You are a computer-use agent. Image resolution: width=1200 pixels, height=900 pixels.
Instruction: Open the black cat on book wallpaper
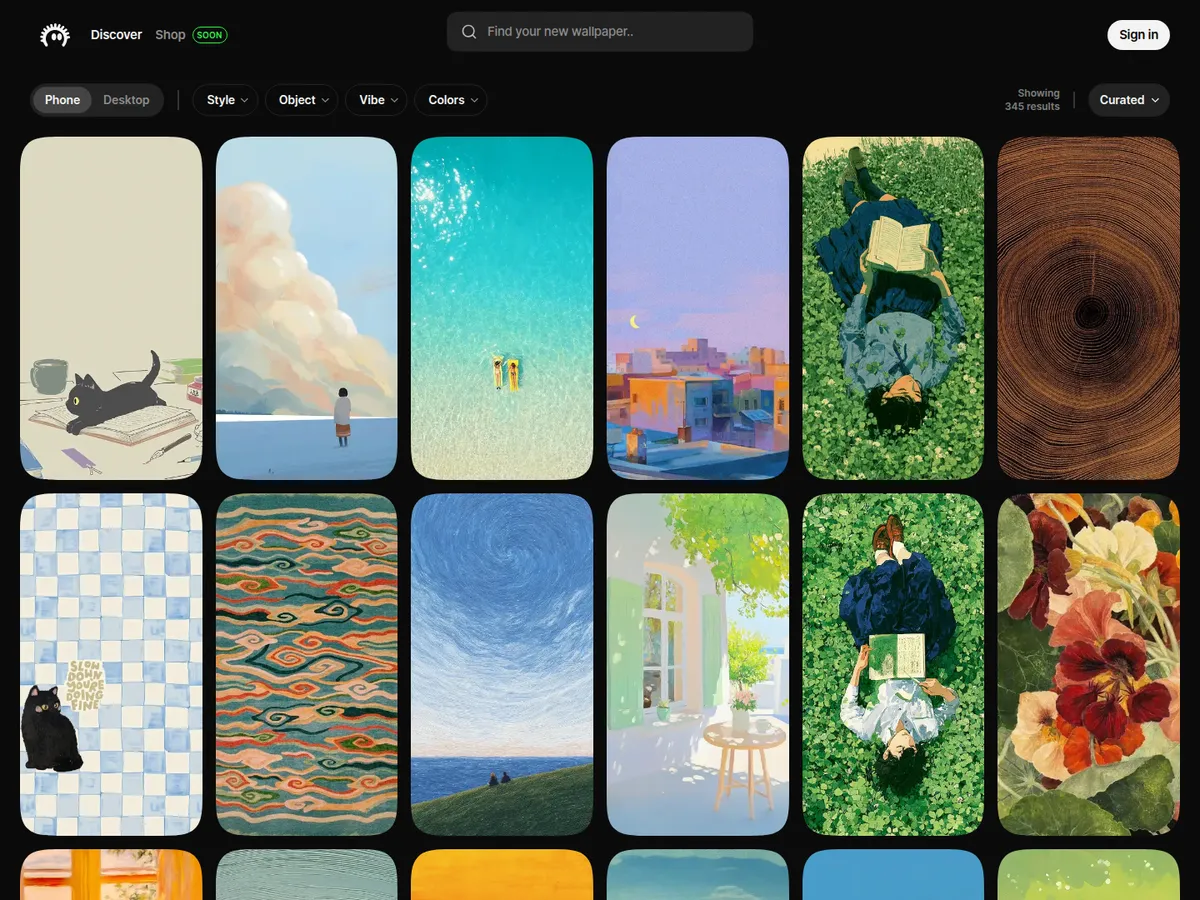[111, 309]
